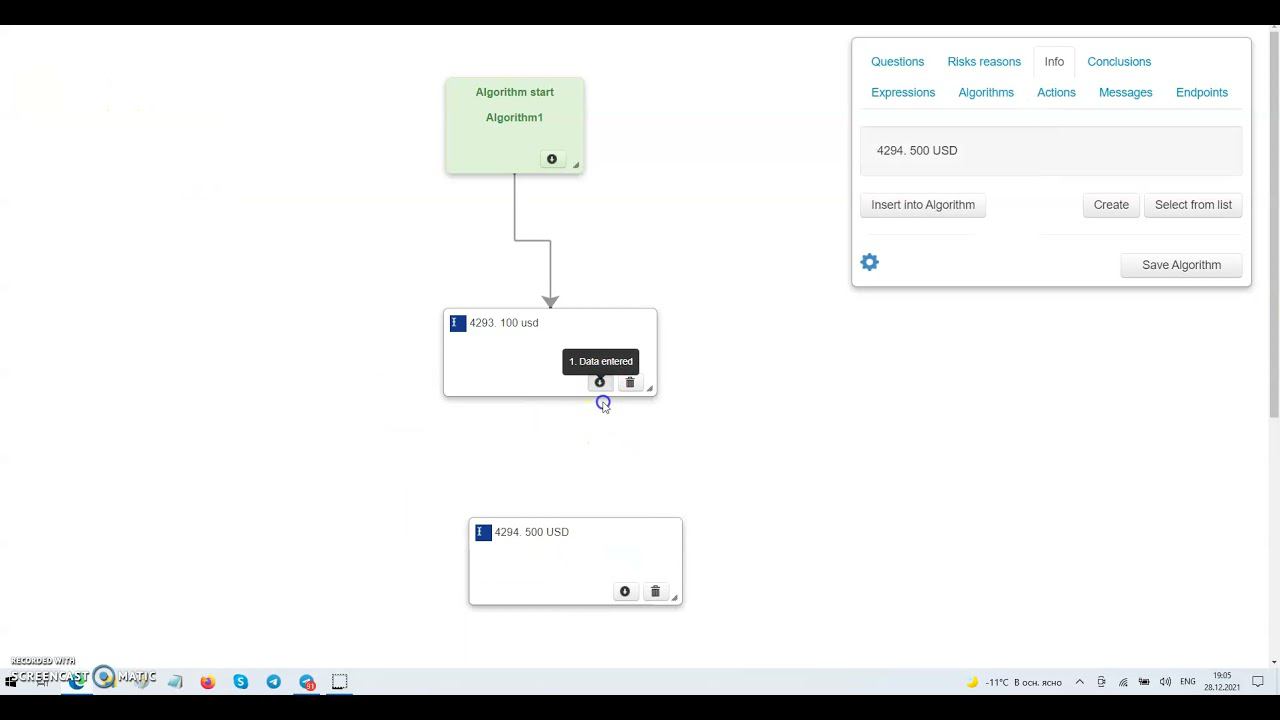Screen dimensions: 1280x720
Task: Open the Expressions tab
Action: coord(903,92)
